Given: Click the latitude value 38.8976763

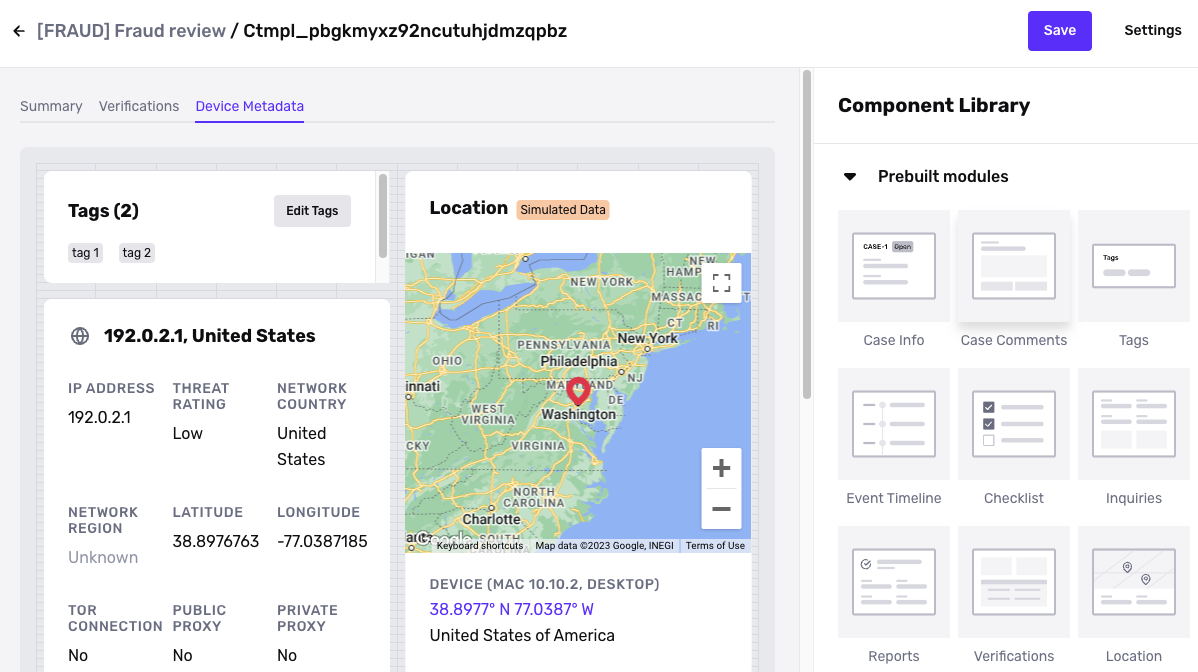Looking at the screenshot, I should click(215, 541).
